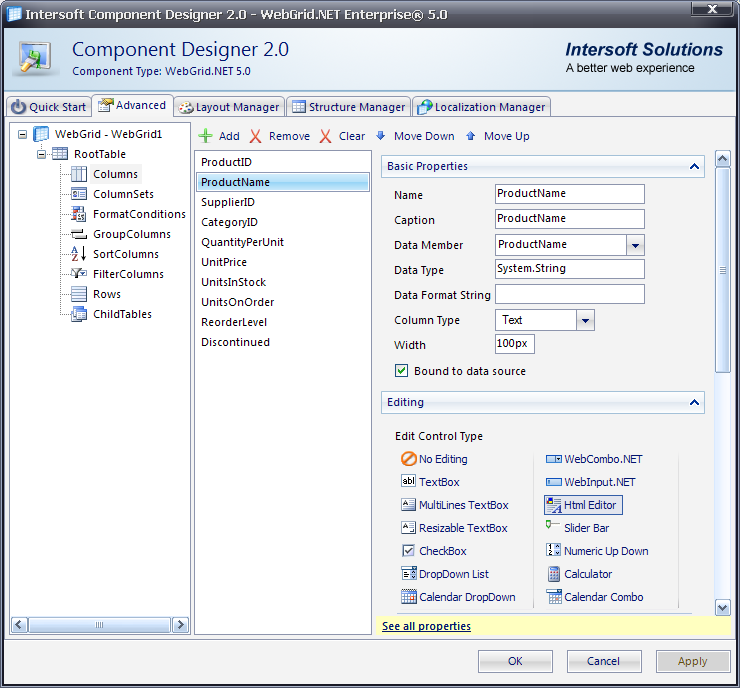Click the Cancel button
The height and width of the screenshot is (688, 740).
[604, 661]
